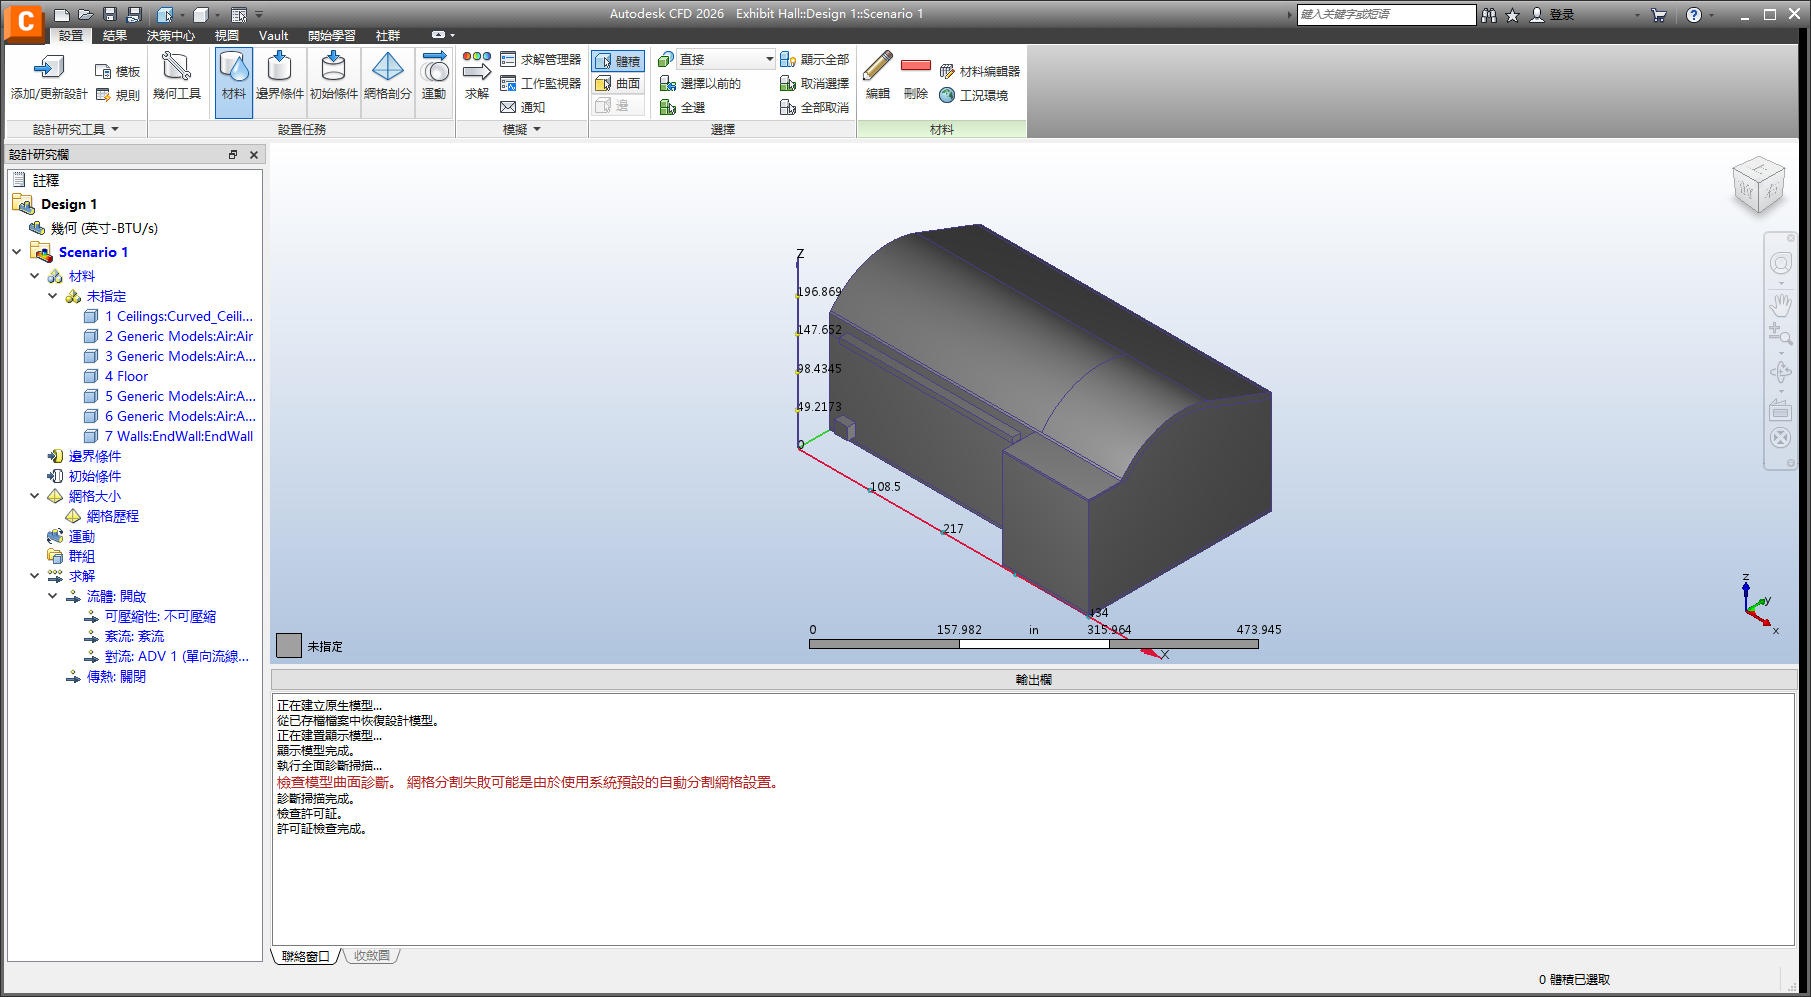Screen dimensions: 1811x997
Task: Open the 網格剖分 mesh sizing task
Action: pos(388,77)
